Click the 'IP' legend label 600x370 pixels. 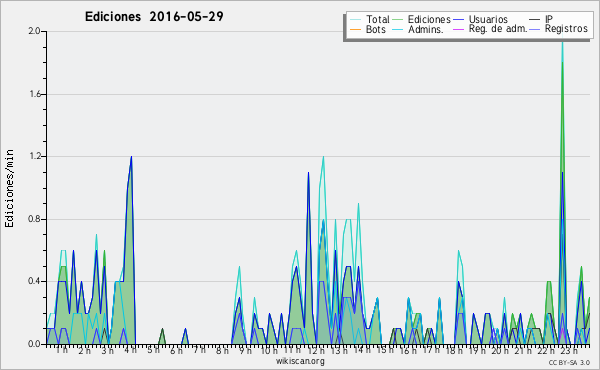[549, 19]
